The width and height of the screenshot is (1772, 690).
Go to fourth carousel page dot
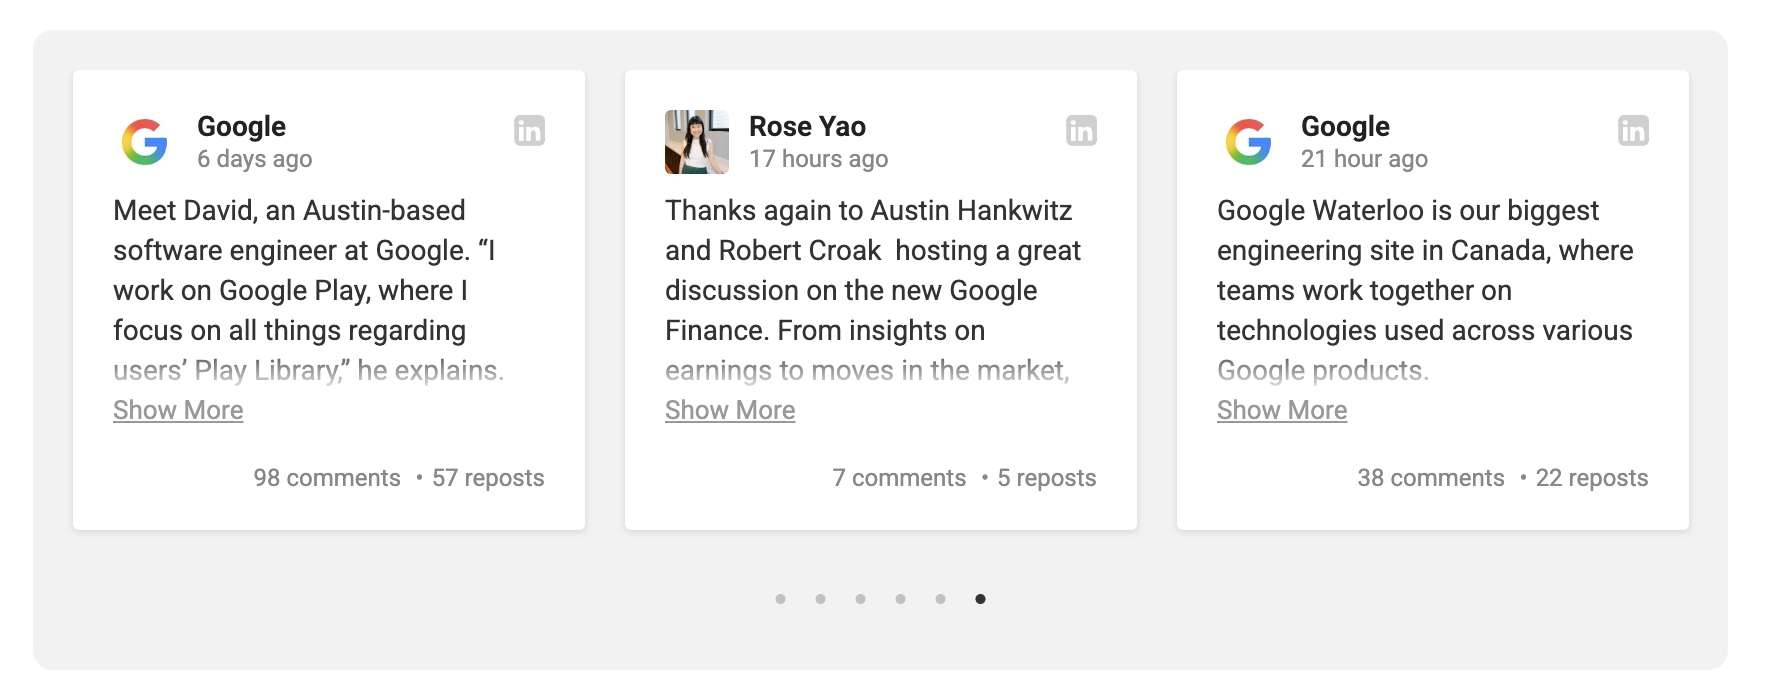click(900, 599)
